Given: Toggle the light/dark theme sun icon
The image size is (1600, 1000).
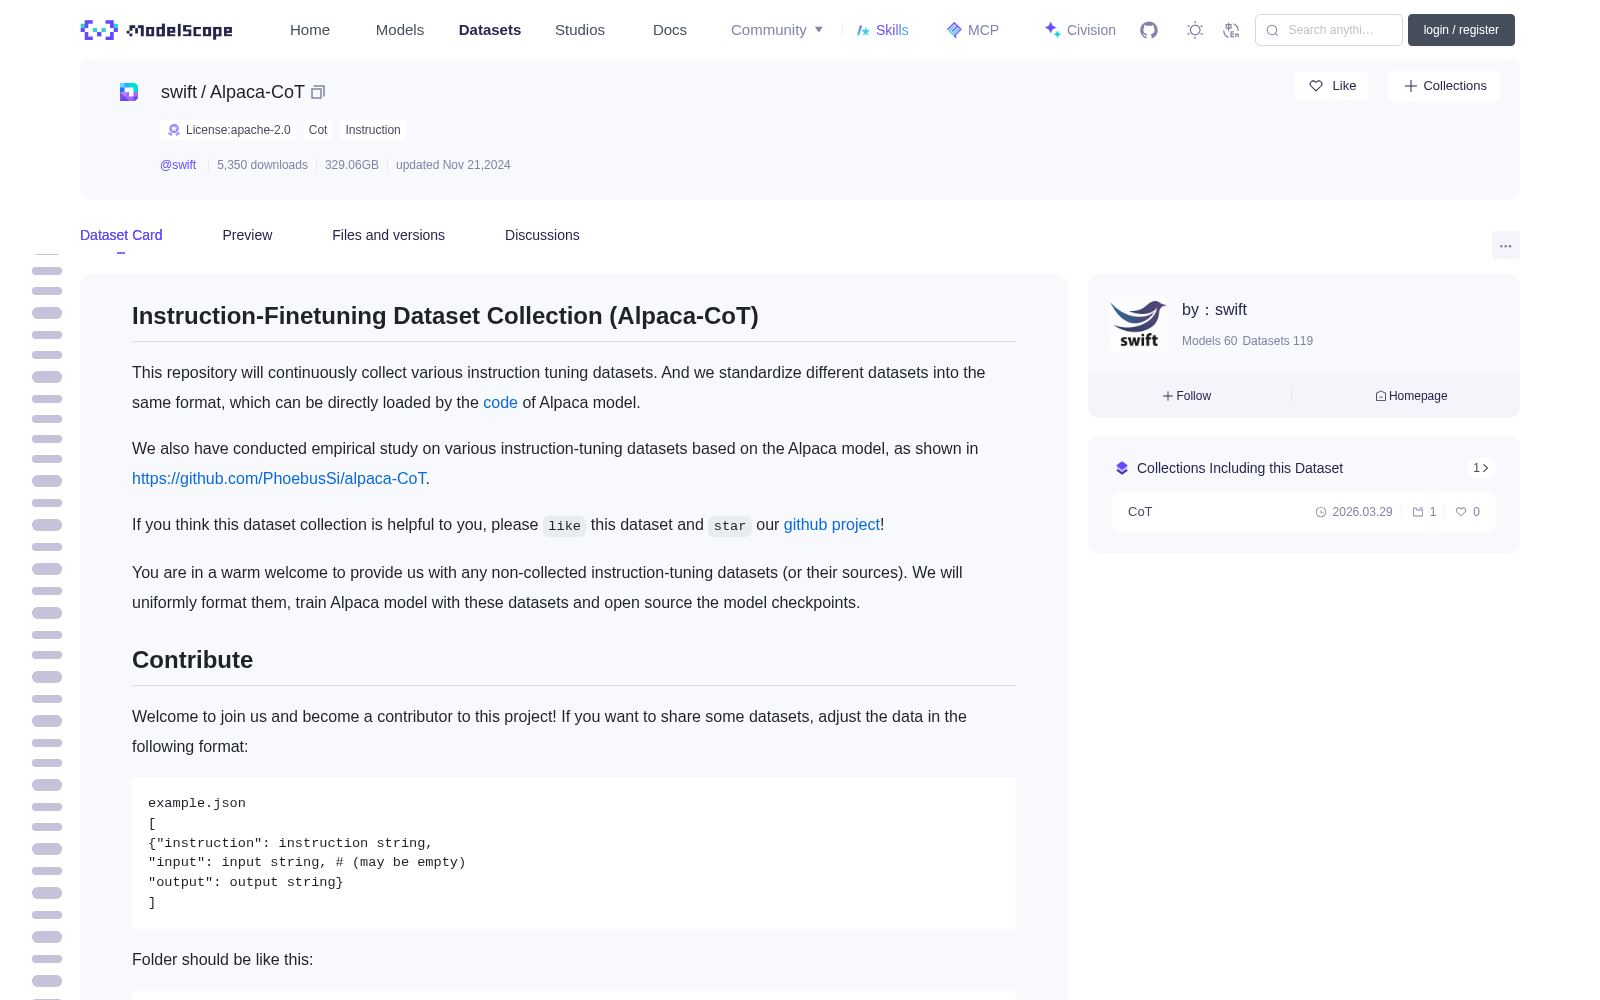Looking at the screenshot, I should [1195, 30].
